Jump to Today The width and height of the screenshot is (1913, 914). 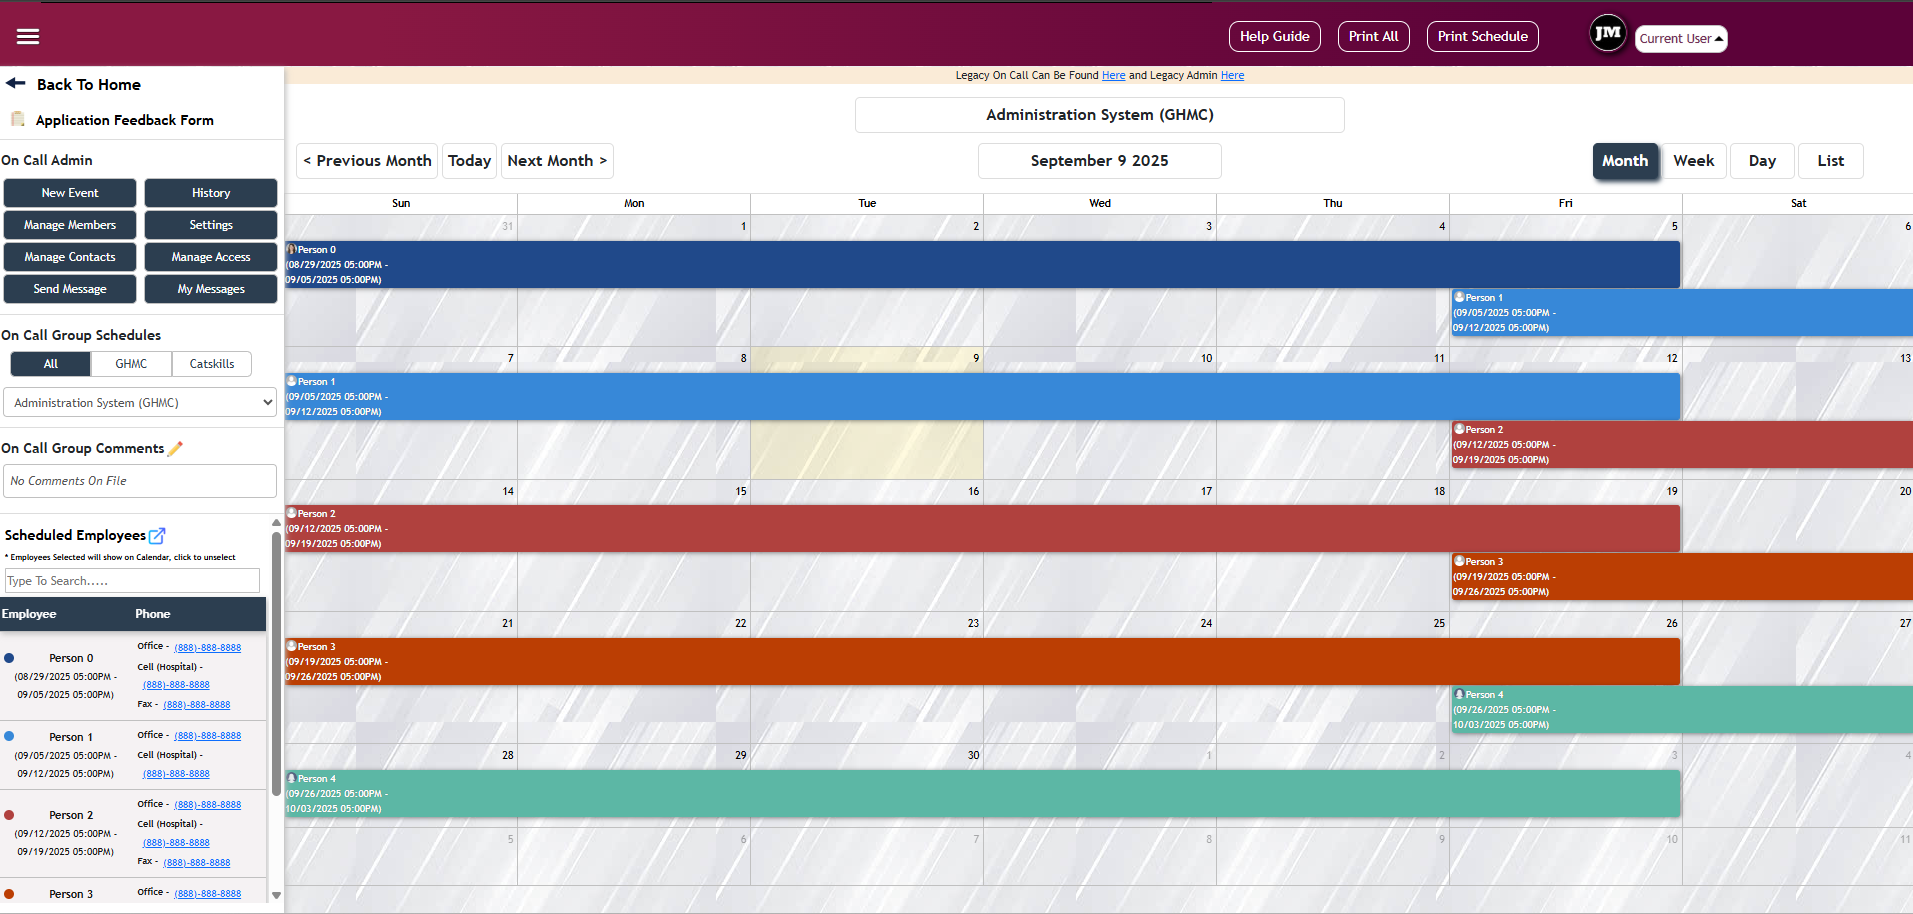(x=469, y=161)
